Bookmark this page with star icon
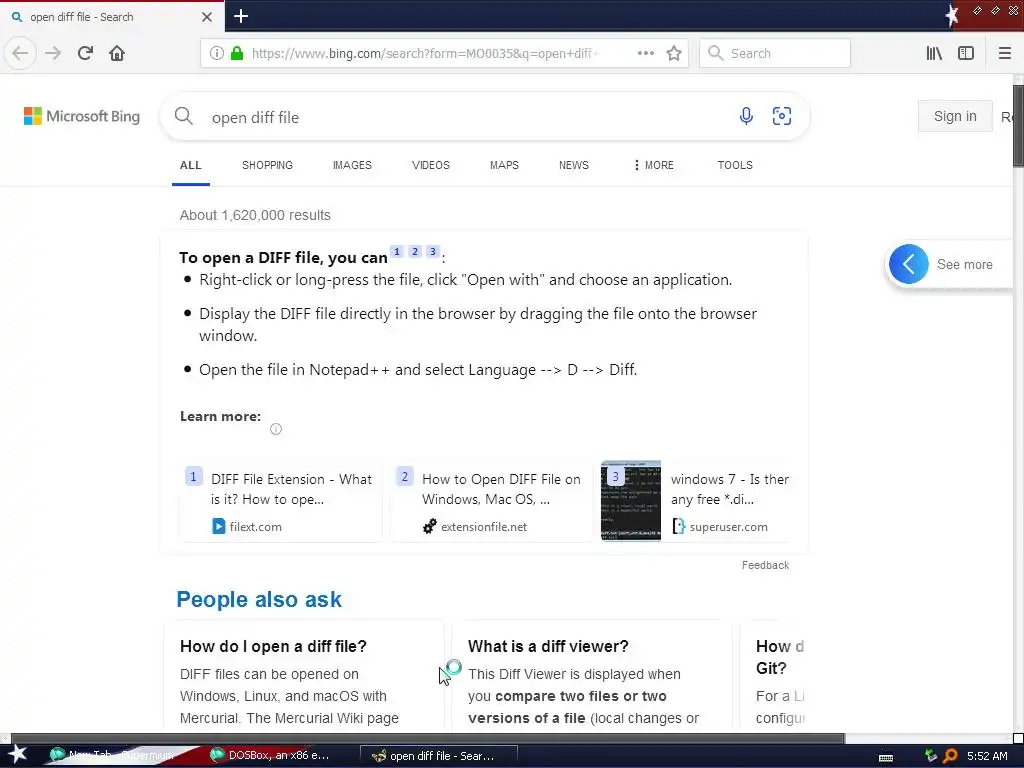This screenshot has width=1024, height=768. pyautogui.click(x=674, y=53)
